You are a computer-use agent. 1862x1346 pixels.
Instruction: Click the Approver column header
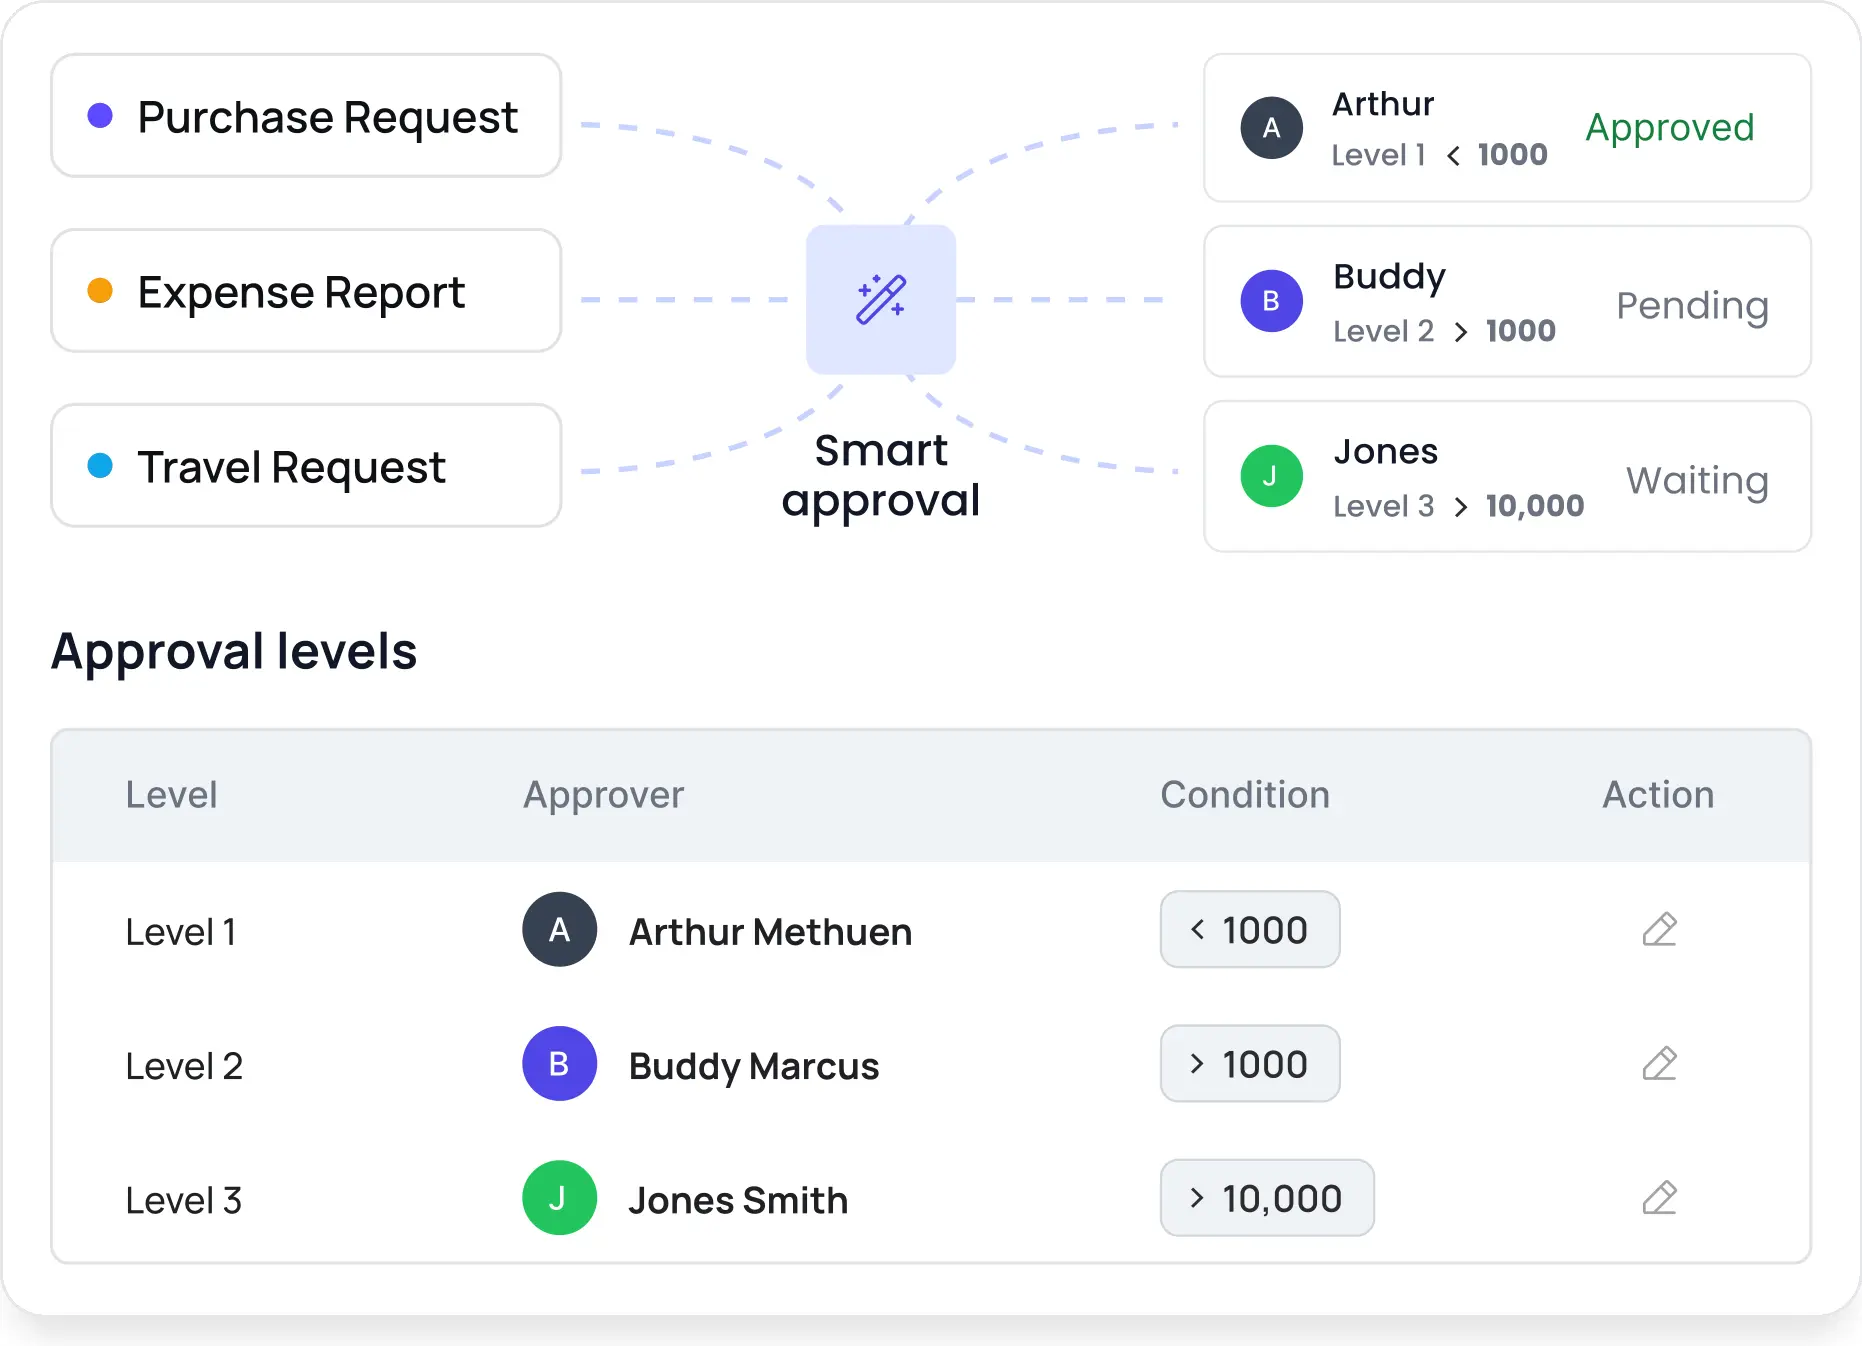tap(603, 796)
